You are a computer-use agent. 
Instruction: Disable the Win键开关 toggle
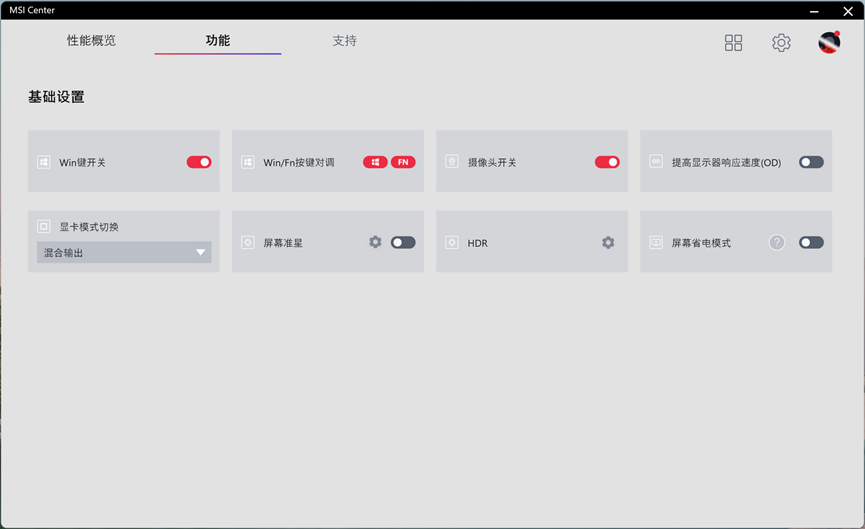coord(199,162)
